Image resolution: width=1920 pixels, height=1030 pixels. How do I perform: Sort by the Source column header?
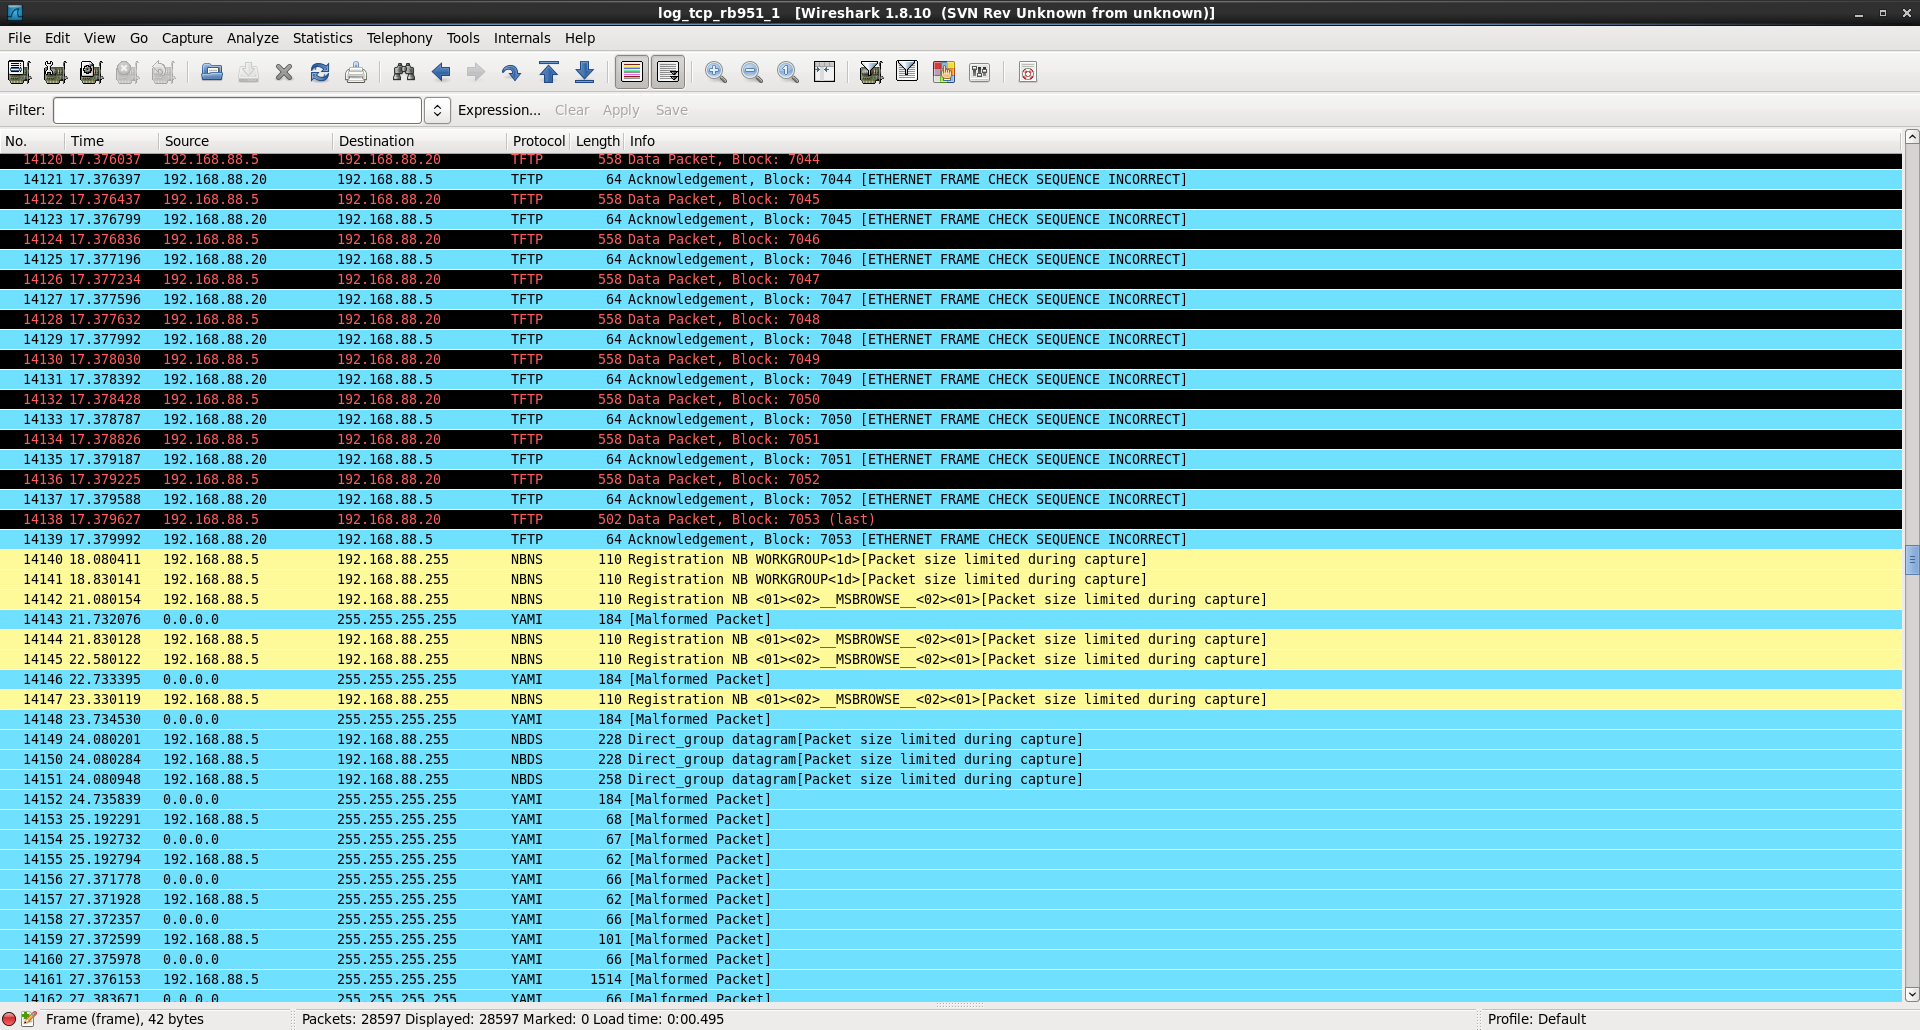245,141
